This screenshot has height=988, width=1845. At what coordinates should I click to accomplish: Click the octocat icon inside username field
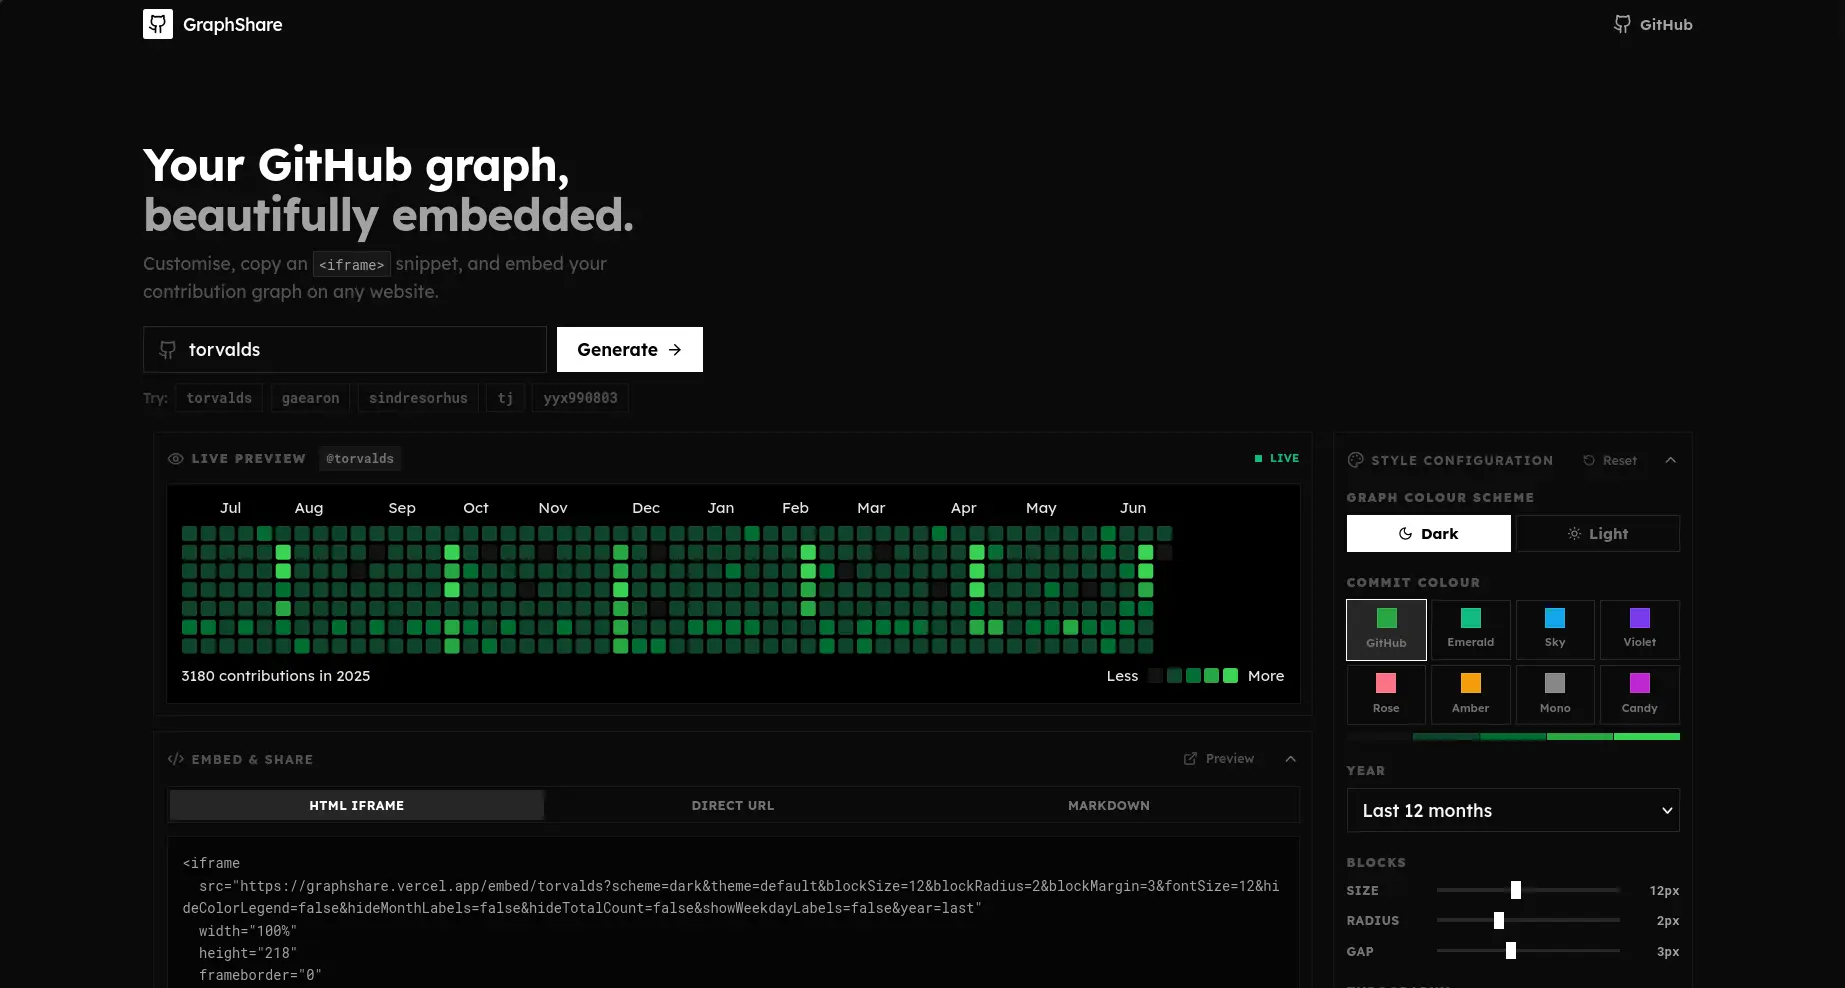(168, 350)
